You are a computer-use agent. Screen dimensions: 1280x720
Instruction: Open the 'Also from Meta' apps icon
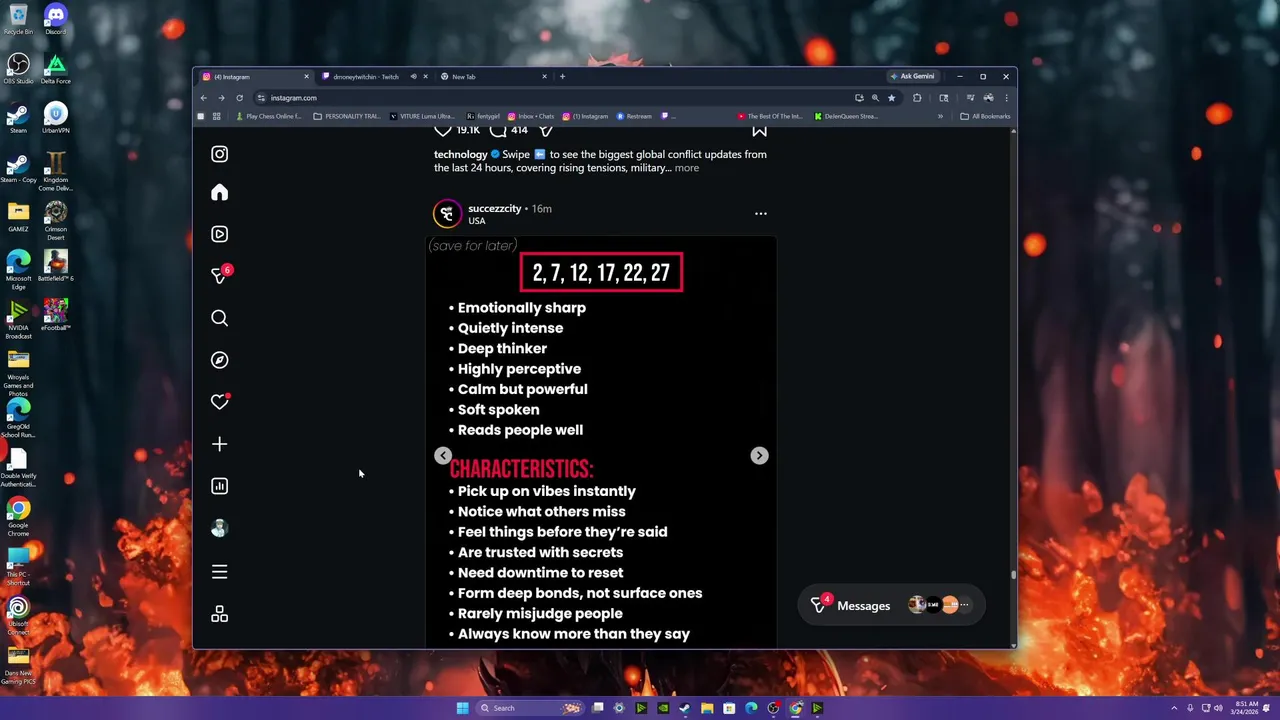pyautogui.click(x=219, y=615)
